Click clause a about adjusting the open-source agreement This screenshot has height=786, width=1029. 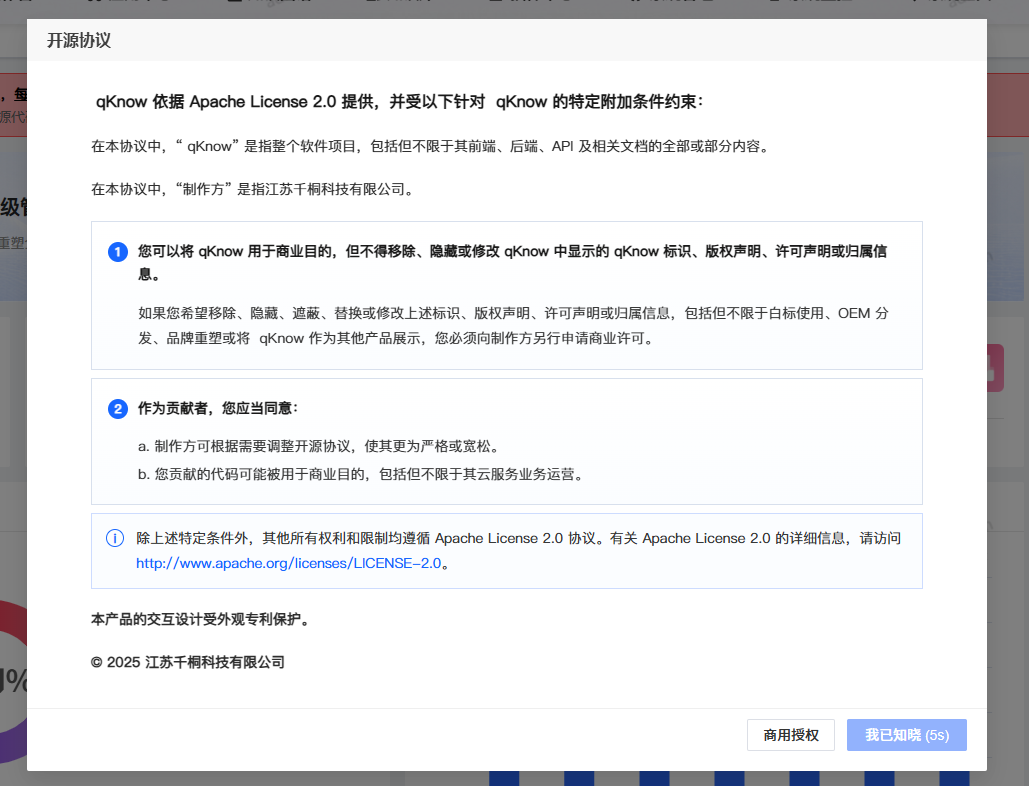click(320, 446)
